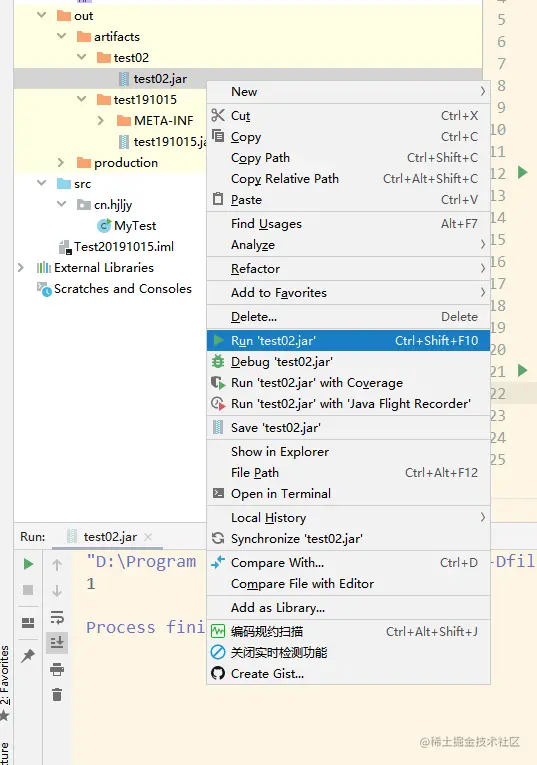The height and width of the screenshot is (765, 537).
Task: Collapse the out folder
Action: (42, 15)
